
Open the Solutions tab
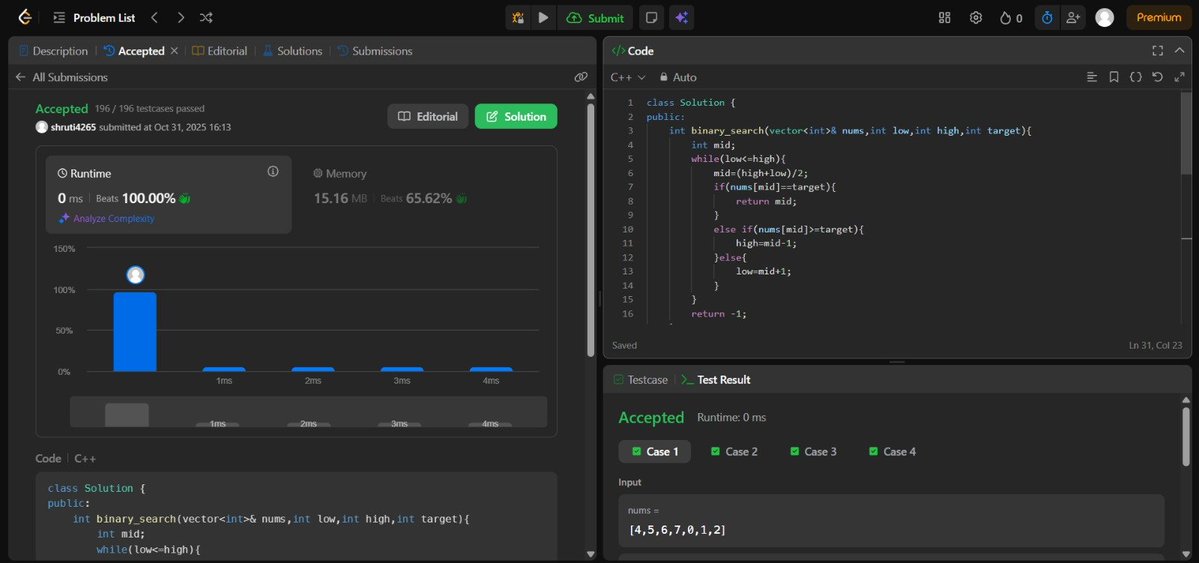[293, 51]
